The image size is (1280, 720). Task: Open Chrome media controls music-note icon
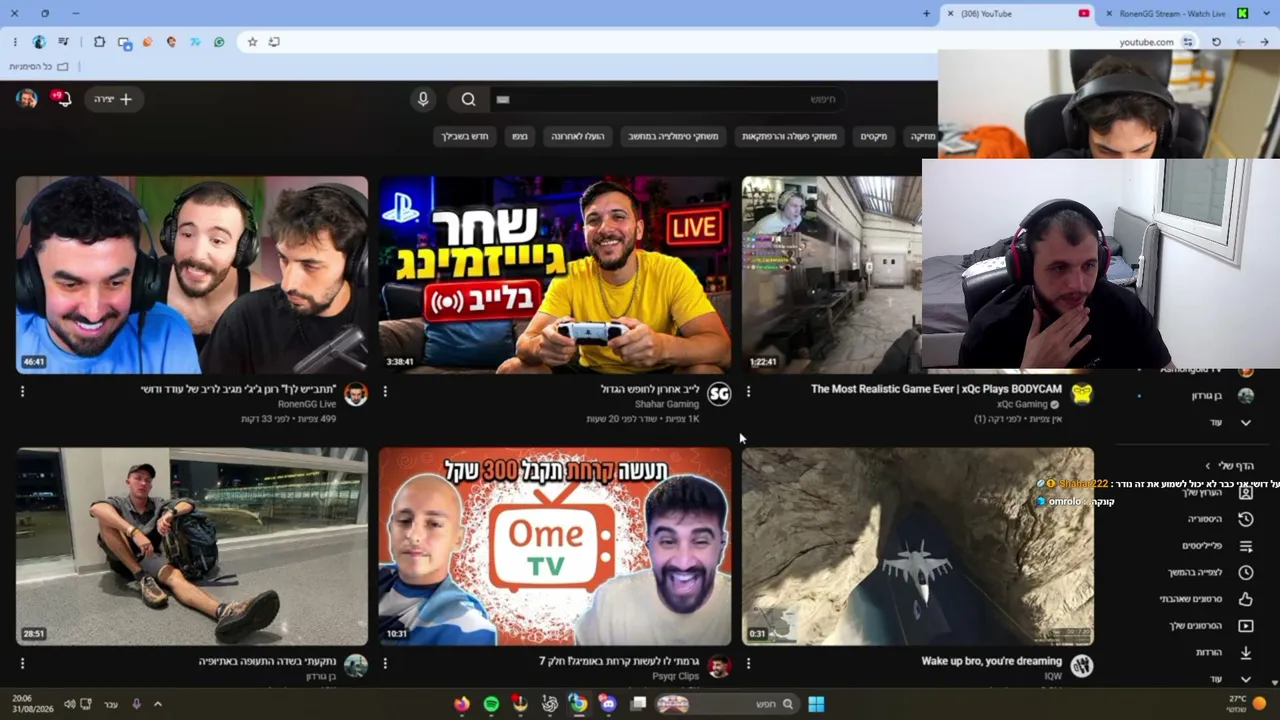64,42
